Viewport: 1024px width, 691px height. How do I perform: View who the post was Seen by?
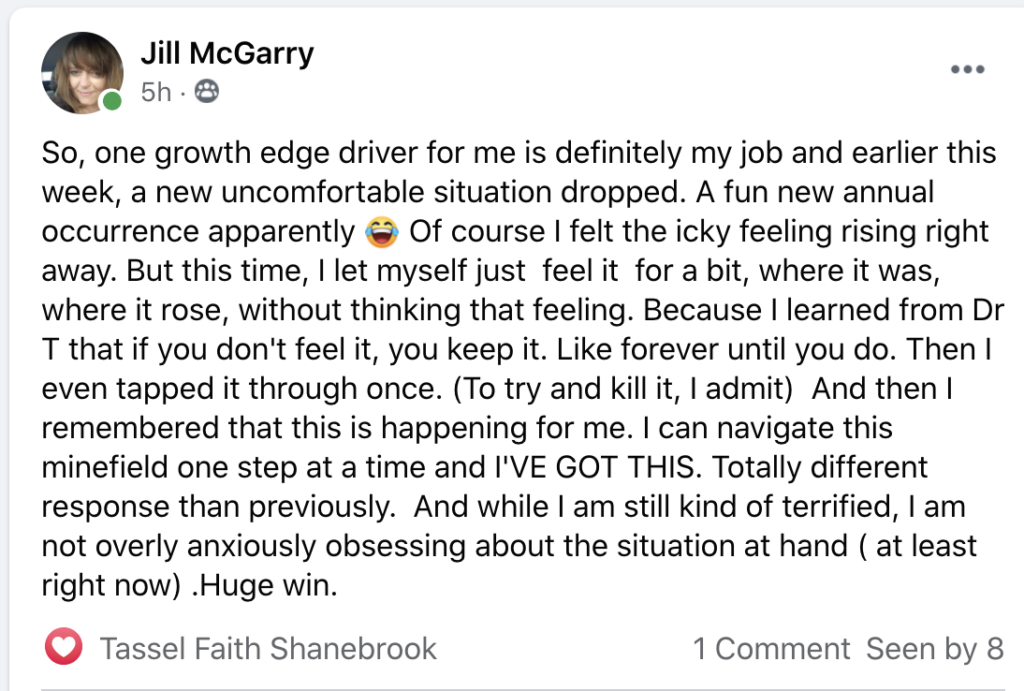pyautogui.click(x=935, y=649)
